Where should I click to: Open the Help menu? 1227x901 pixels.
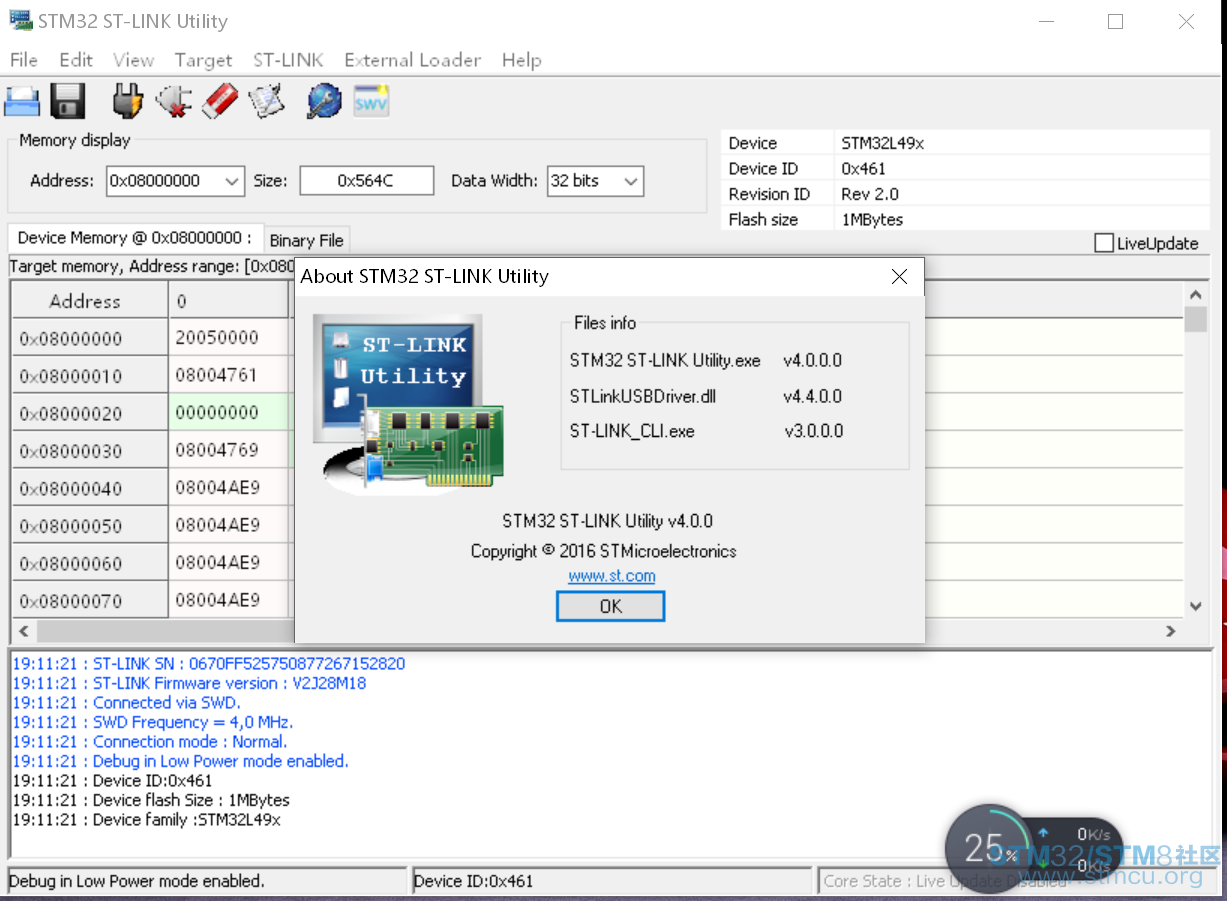pyautogui.click(x=521, y=60)
